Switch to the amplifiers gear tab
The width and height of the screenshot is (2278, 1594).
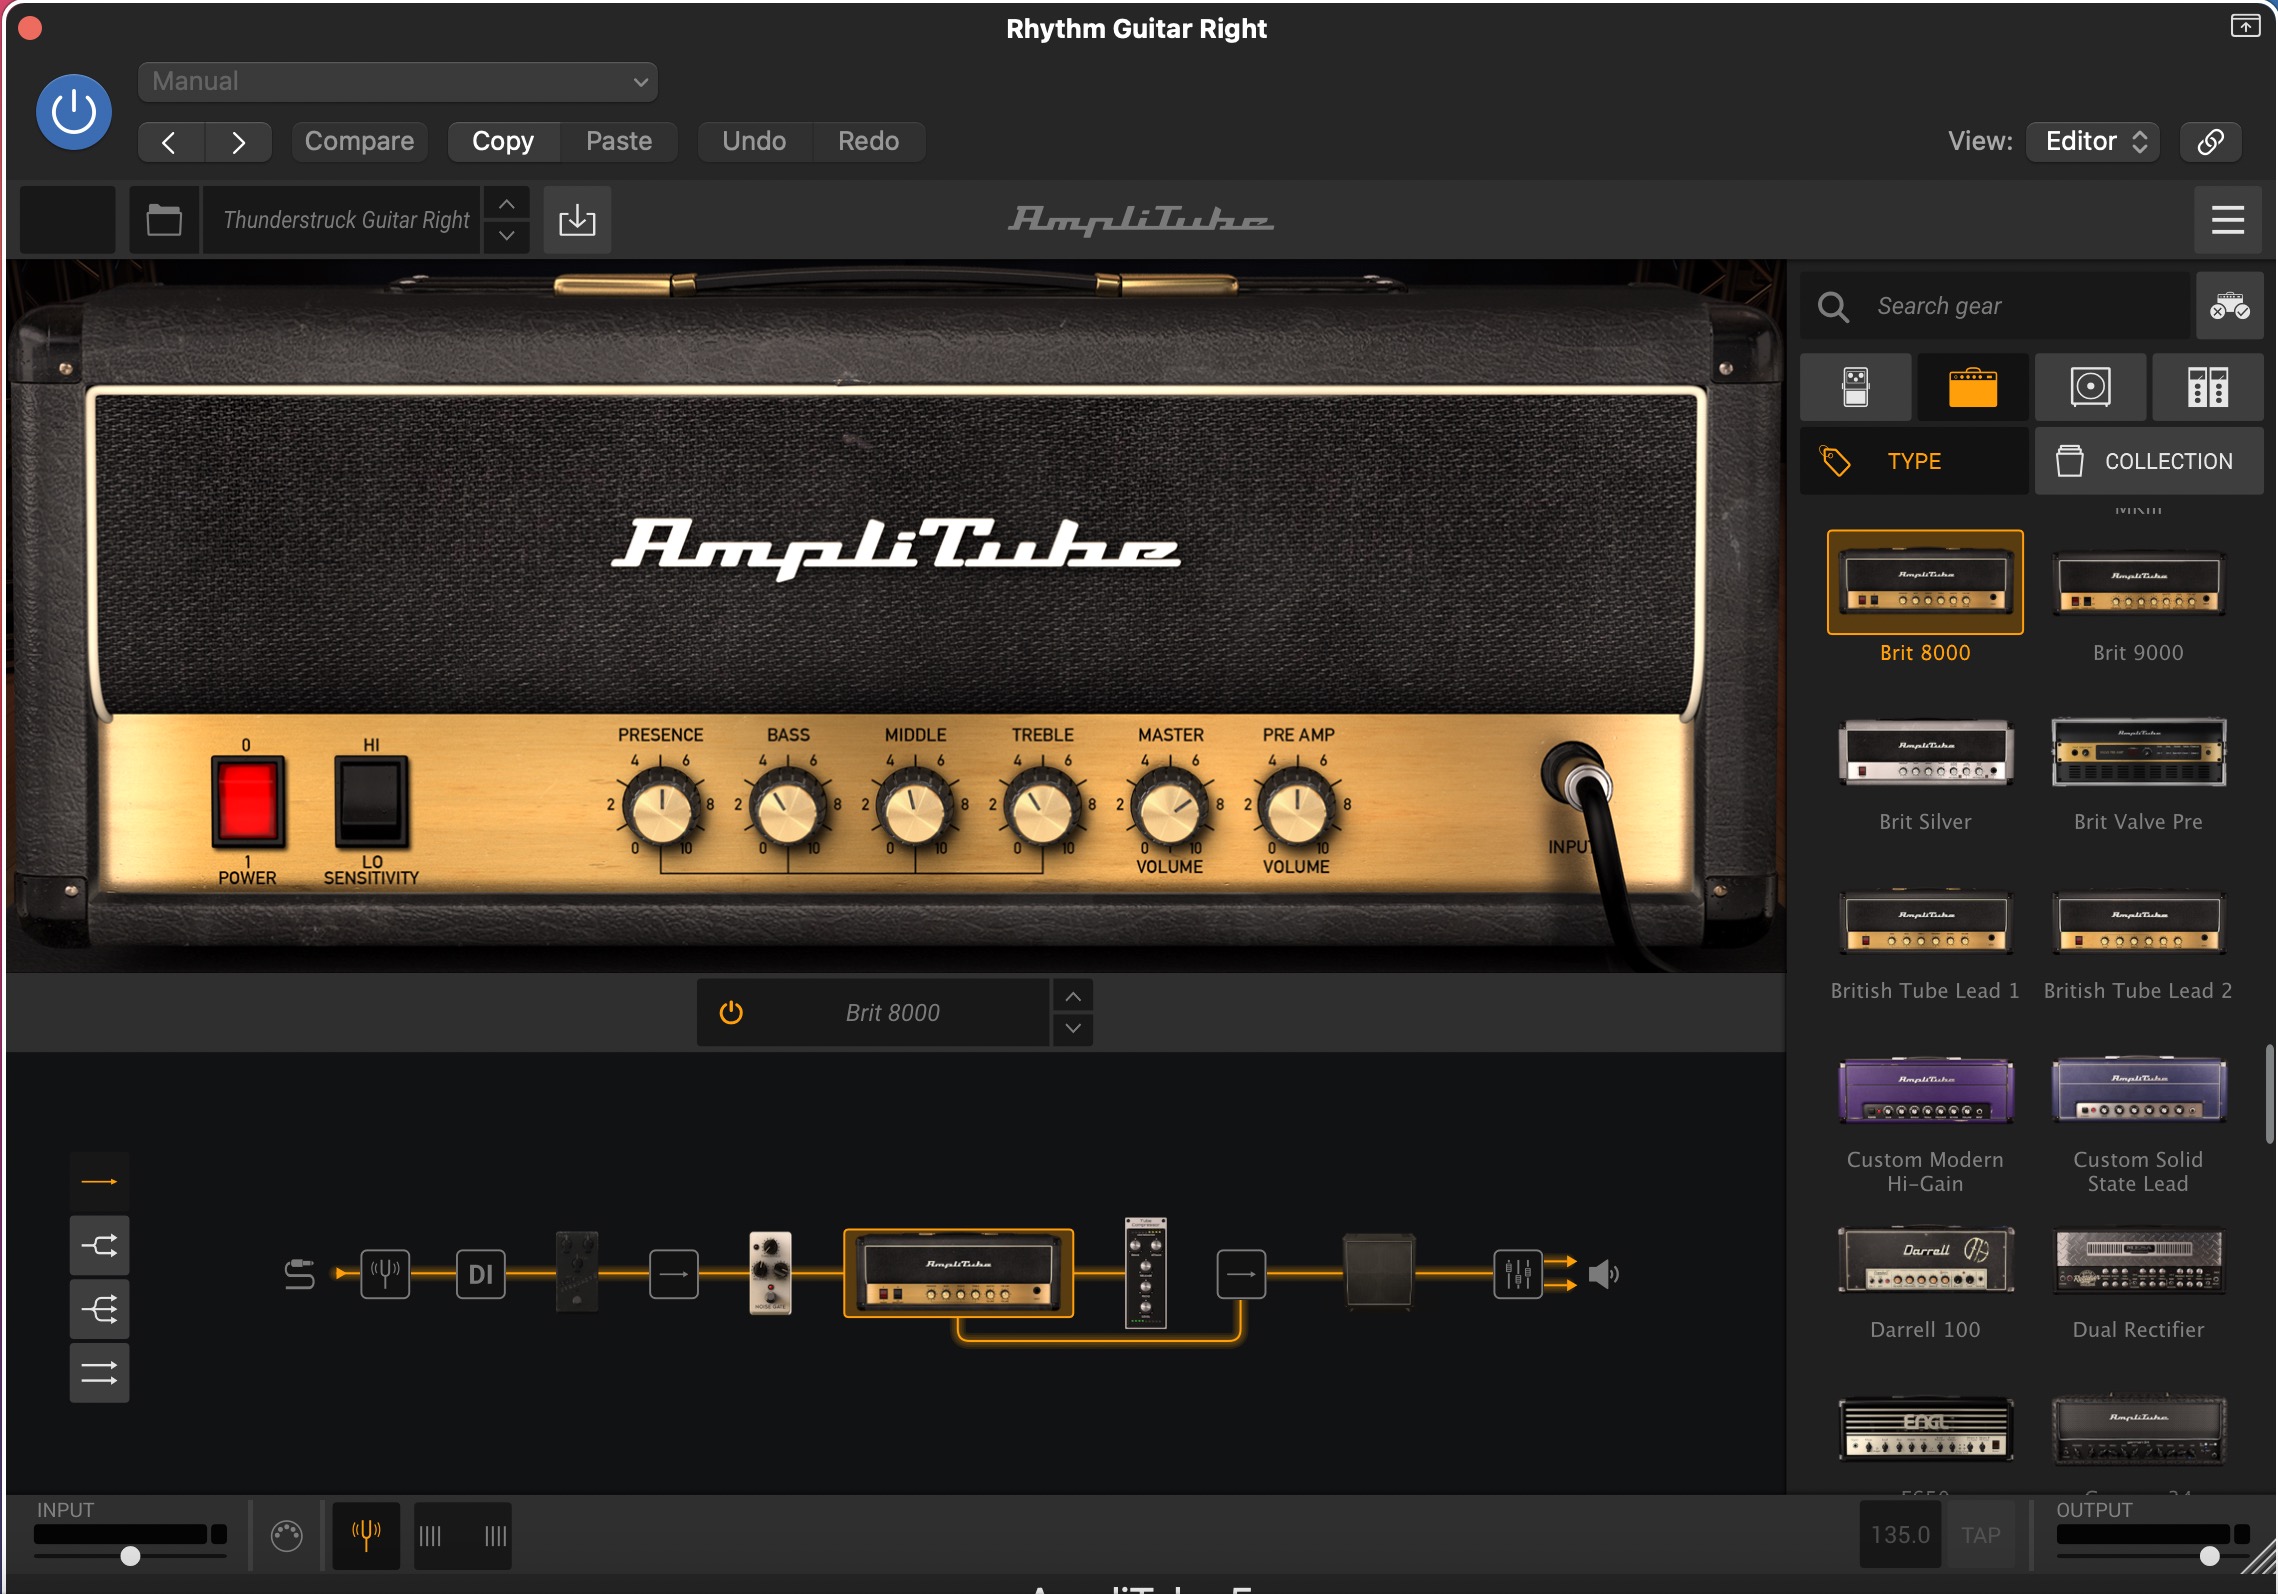pos(1973,387)
